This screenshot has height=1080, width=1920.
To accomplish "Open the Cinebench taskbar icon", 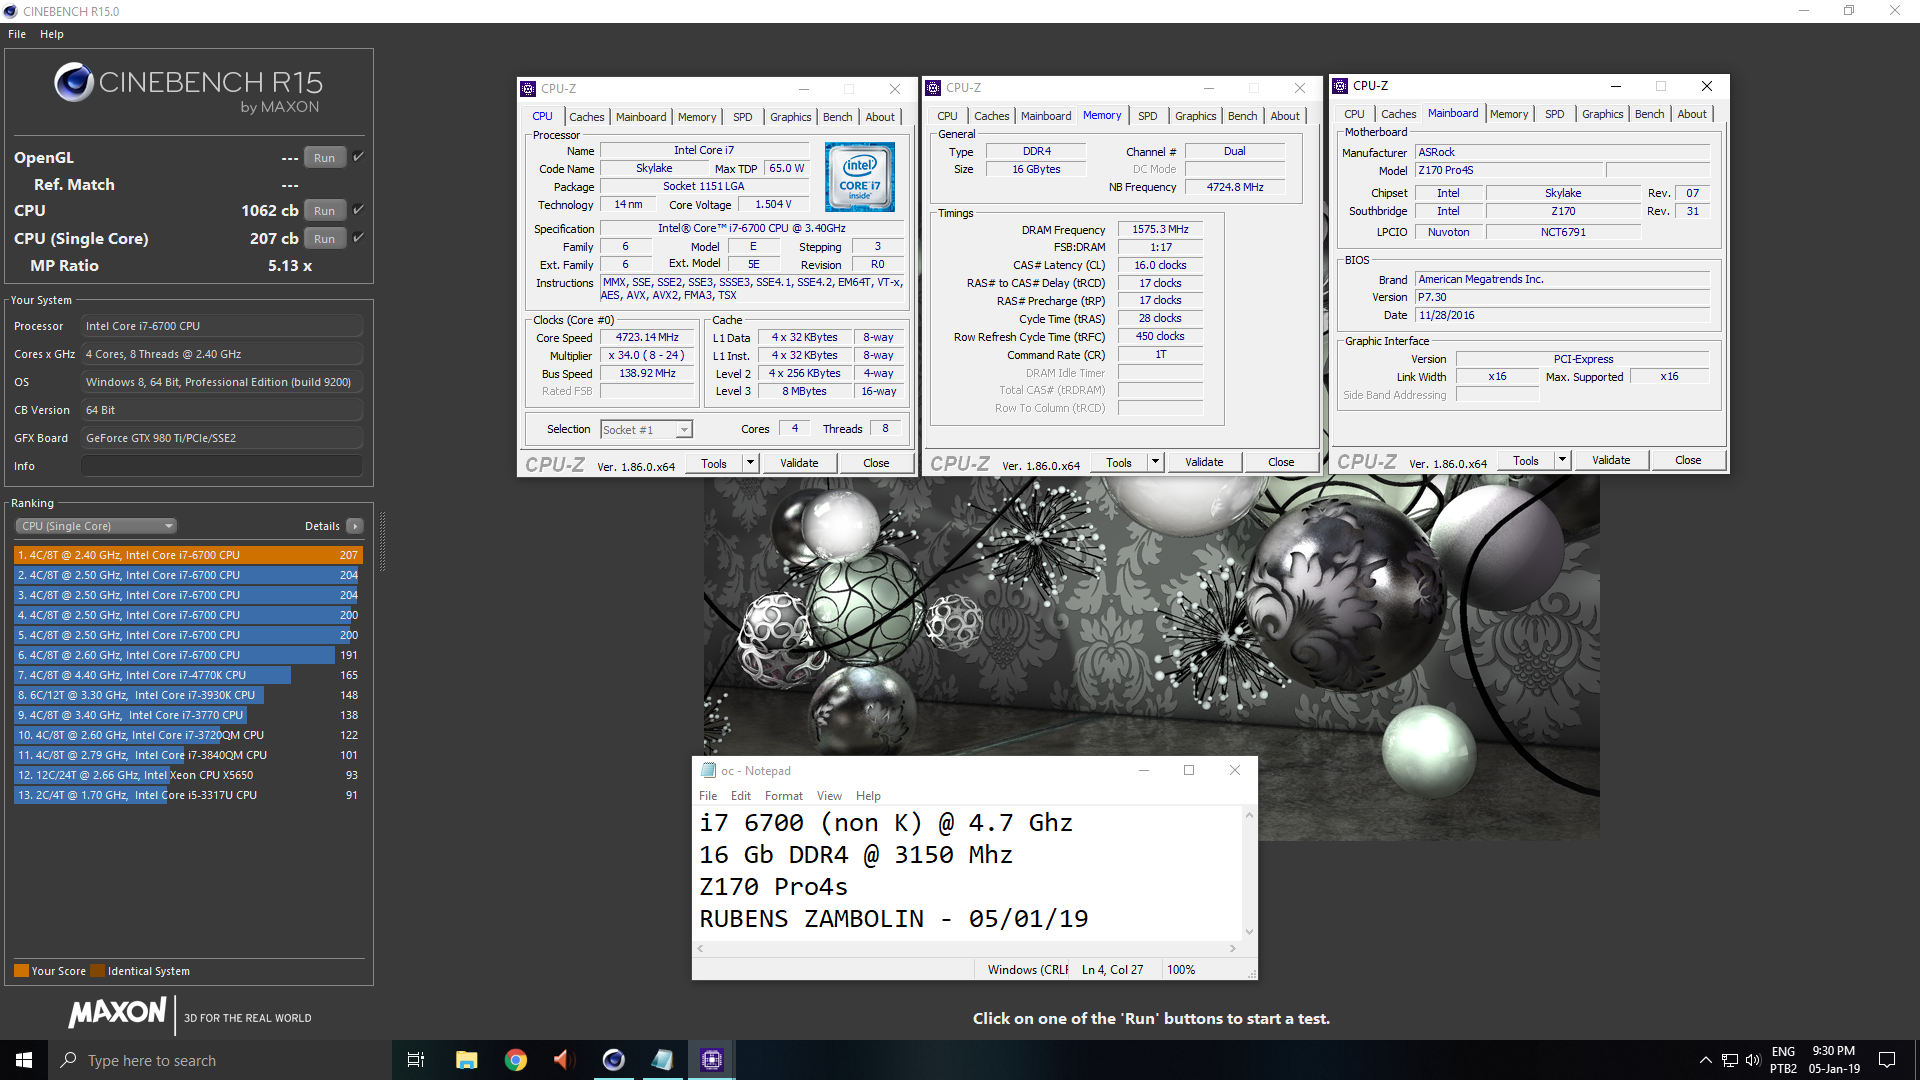I will point(613,1060).
